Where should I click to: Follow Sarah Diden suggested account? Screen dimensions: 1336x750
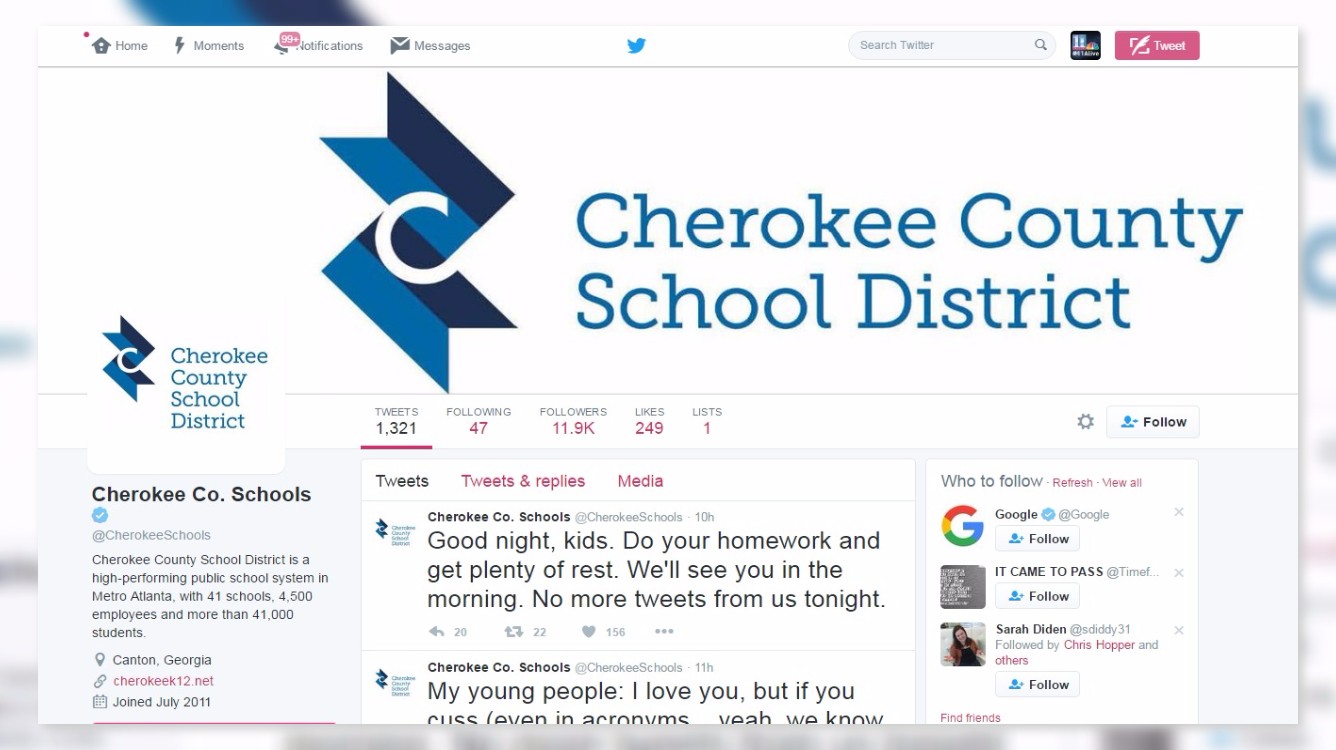pos(1038,685)
